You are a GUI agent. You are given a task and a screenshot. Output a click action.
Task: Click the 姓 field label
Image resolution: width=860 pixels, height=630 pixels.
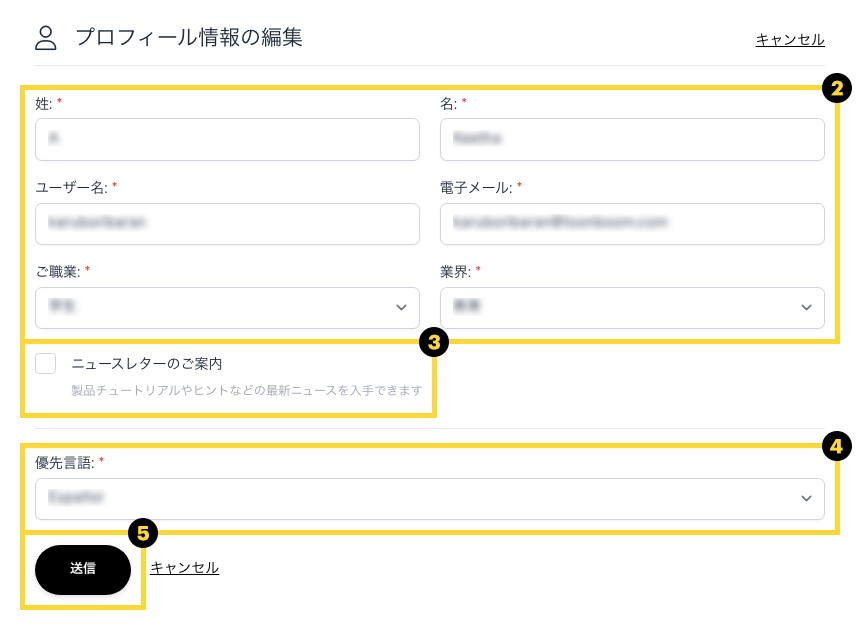click(43, 103)
